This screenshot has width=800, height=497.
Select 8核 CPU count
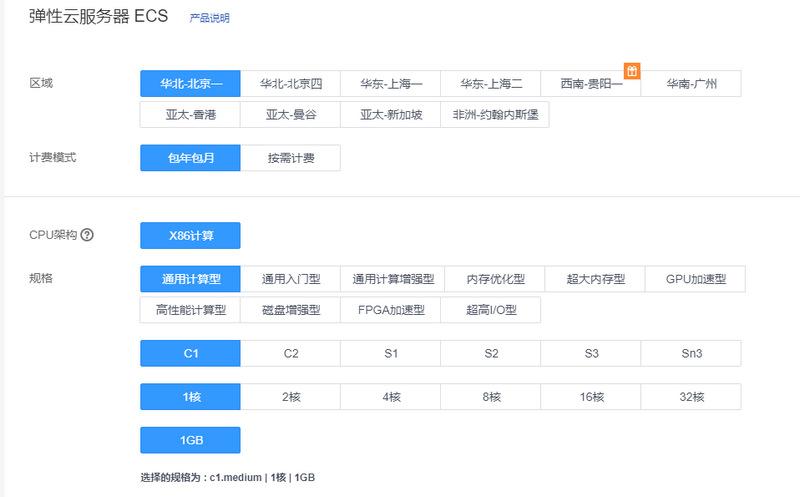(490, 396)
